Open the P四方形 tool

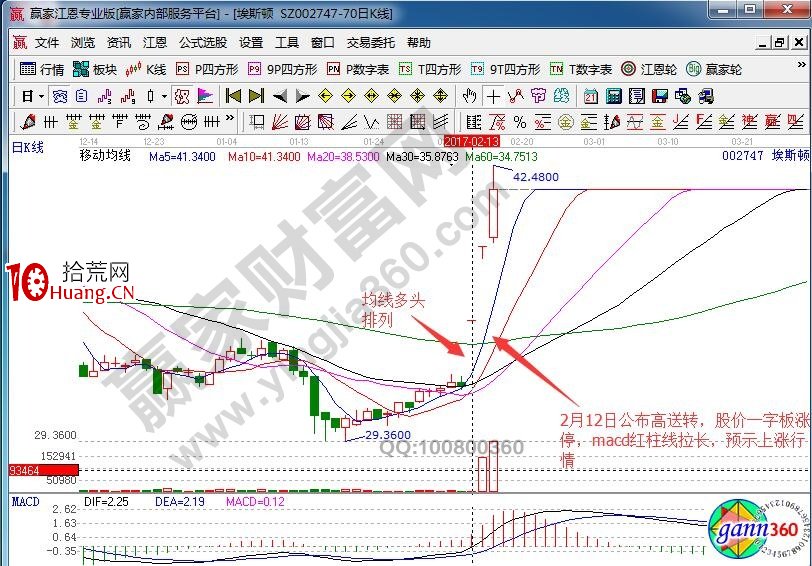(207, 69)
